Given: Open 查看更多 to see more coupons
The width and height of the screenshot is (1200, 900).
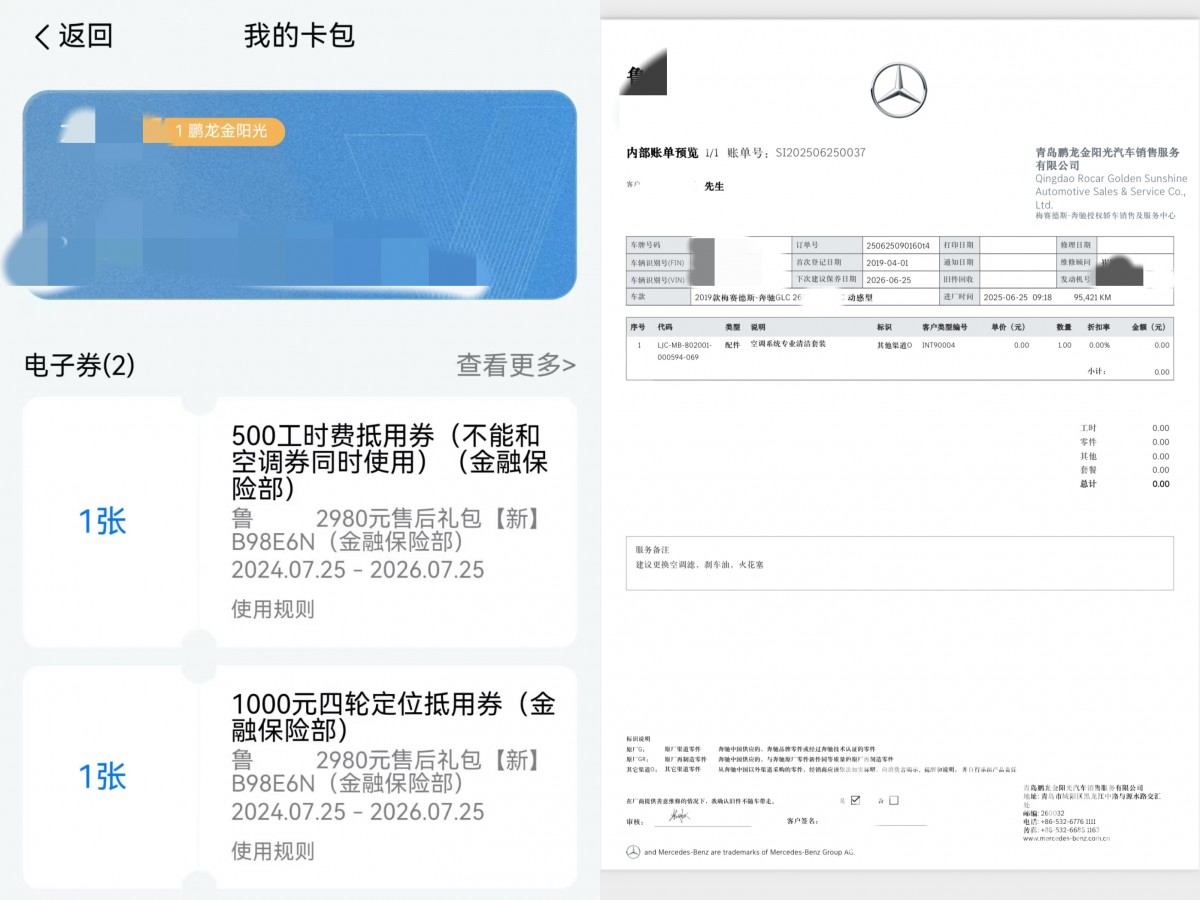Looking at the screenshot, I should pyautogui.click(x=516, y=366).
